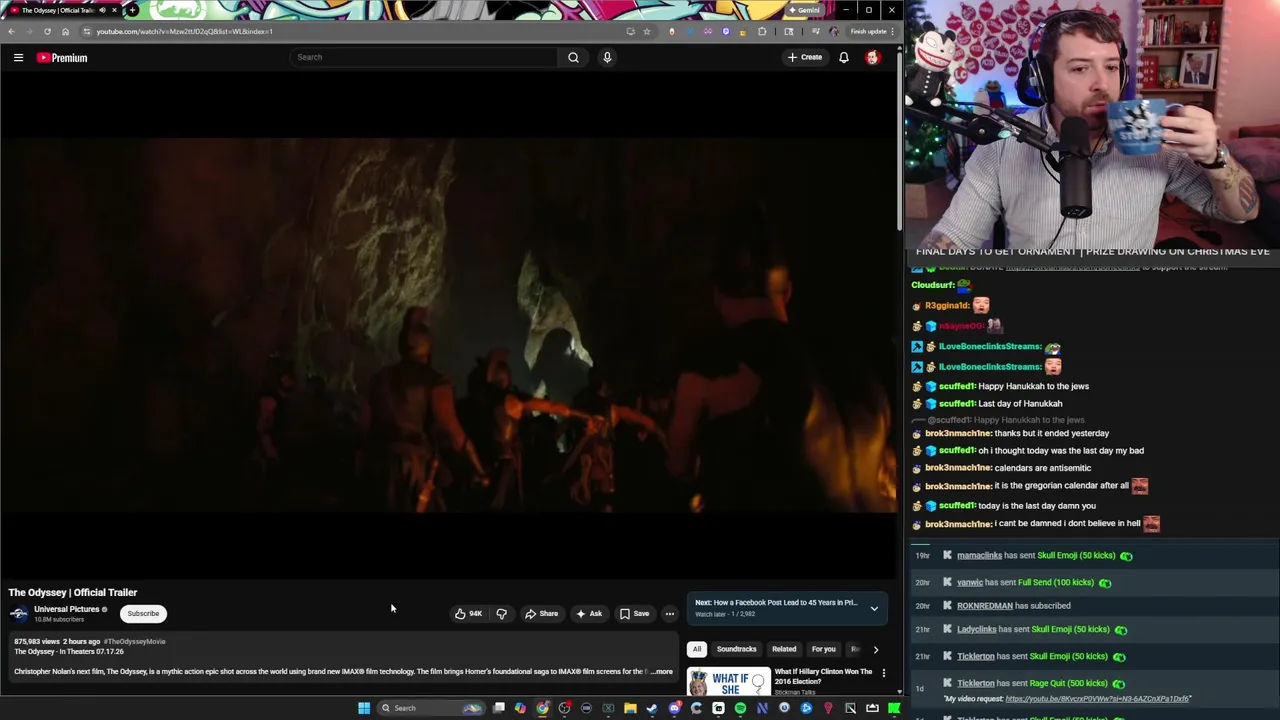Screen dimensions: 1280x720
Task: Open YouTube notifications bell
Action: point(844,57)
